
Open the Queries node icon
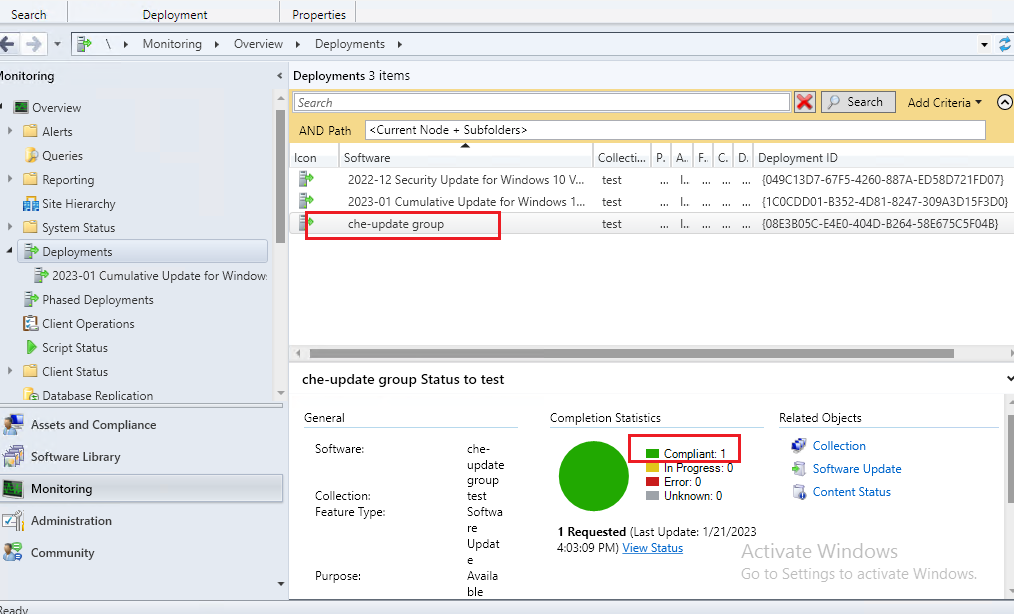pos(30,155)
